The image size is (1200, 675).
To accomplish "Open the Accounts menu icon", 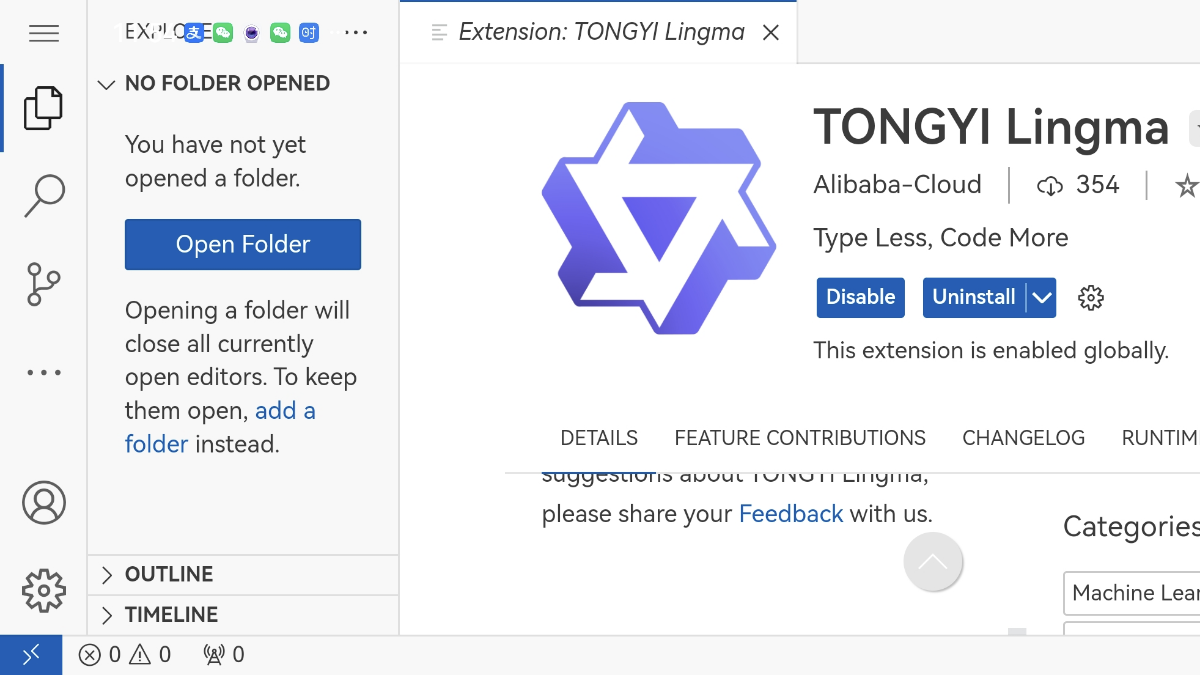I will [44, 503].
